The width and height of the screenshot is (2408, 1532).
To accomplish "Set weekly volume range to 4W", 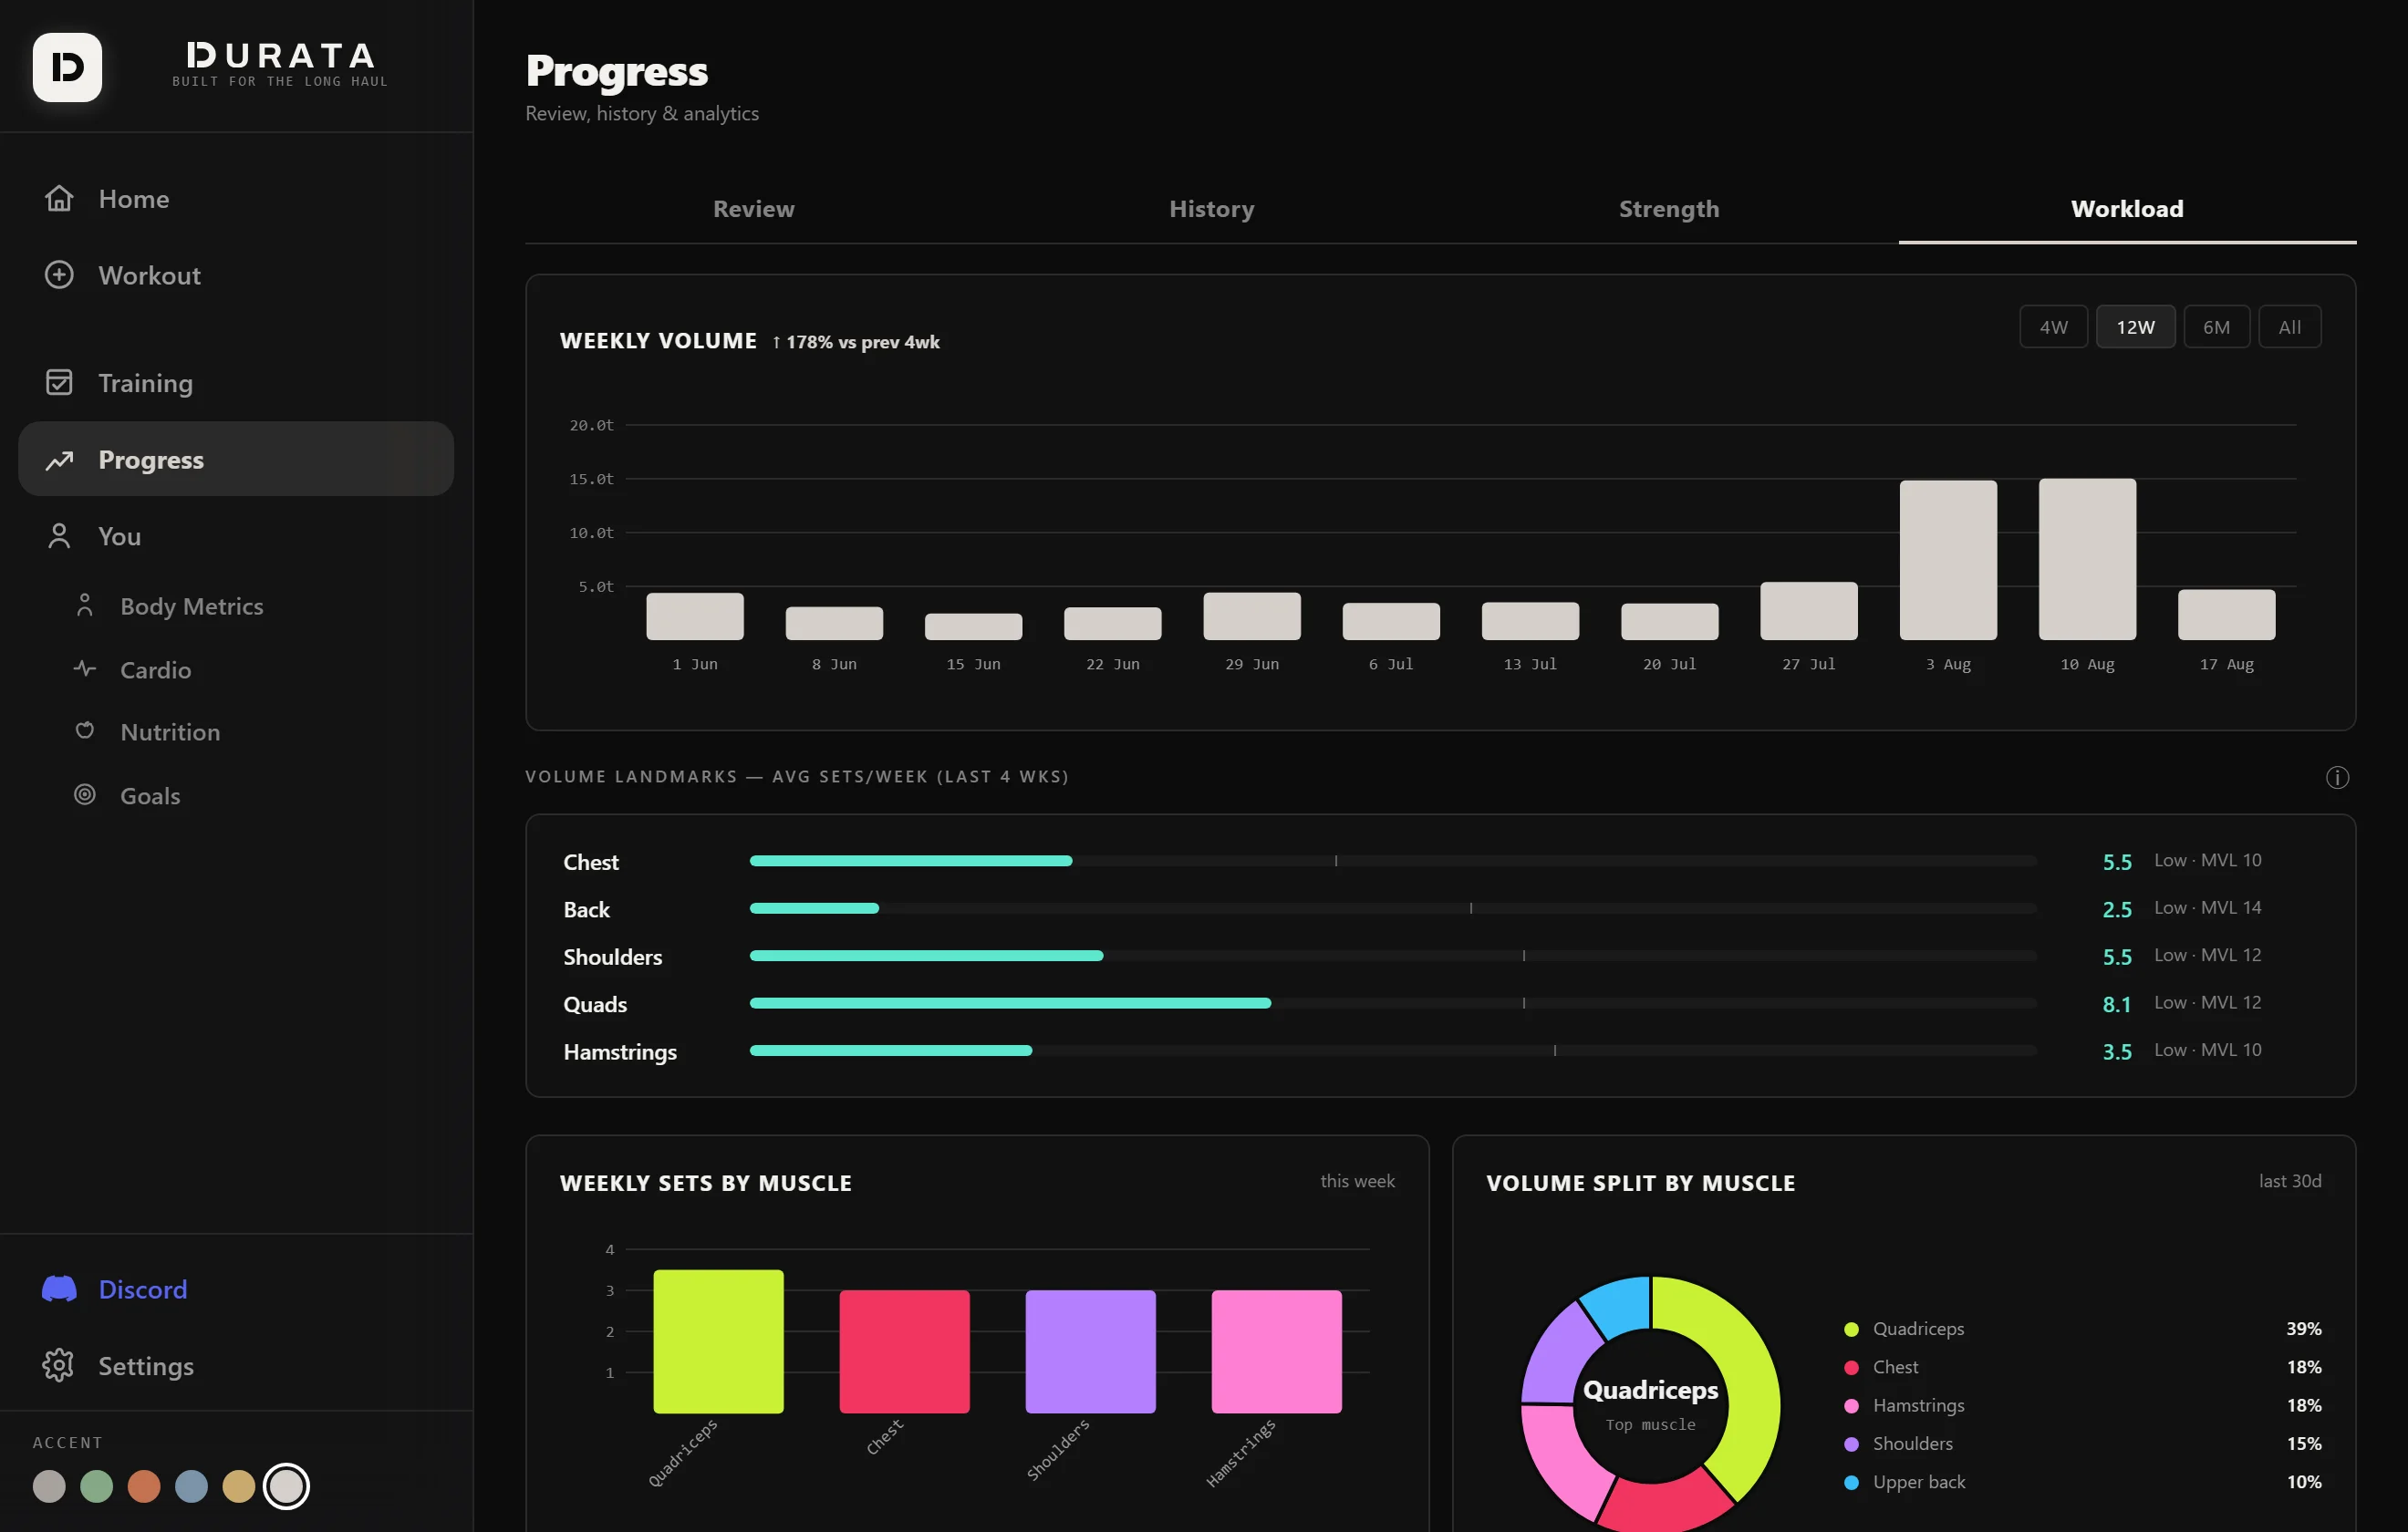I will point(2053,326).
